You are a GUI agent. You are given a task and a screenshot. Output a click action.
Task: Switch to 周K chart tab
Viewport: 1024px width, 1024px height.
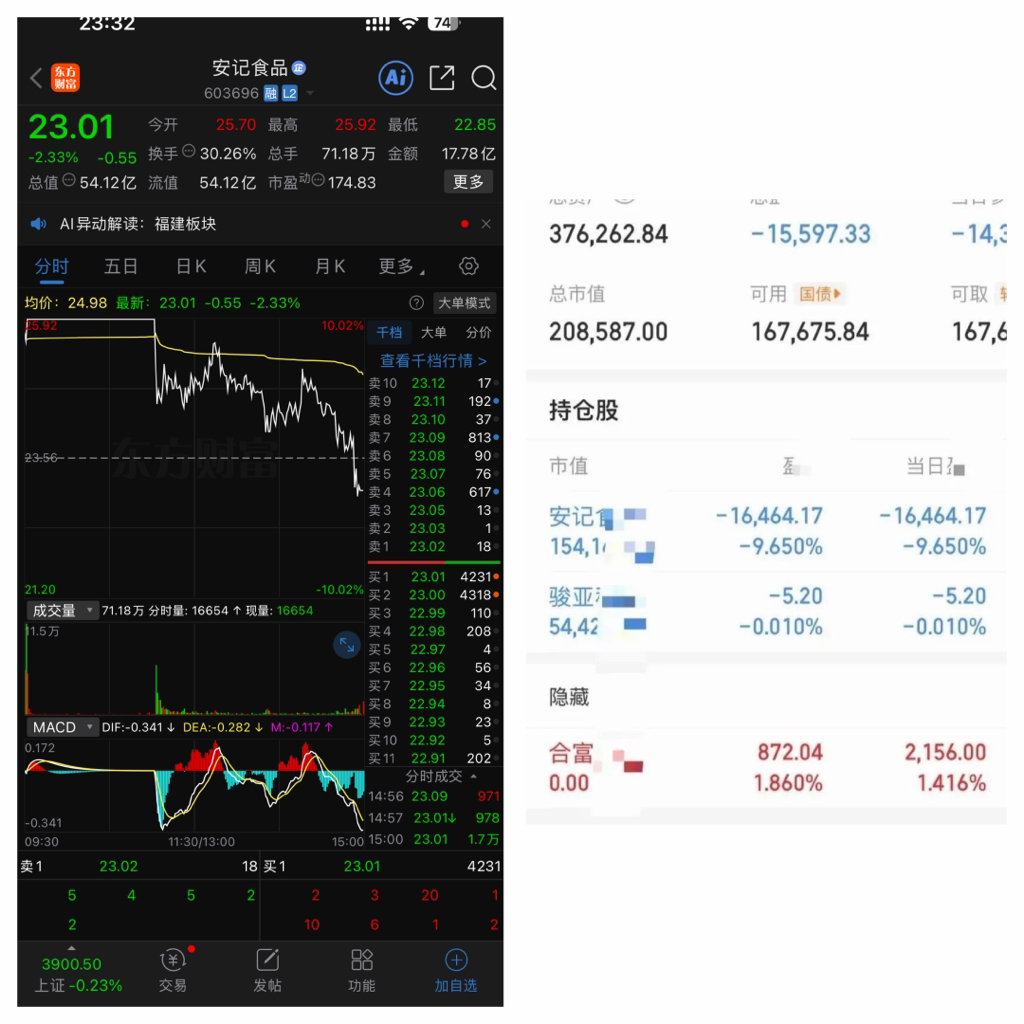[x=260, y=266]
